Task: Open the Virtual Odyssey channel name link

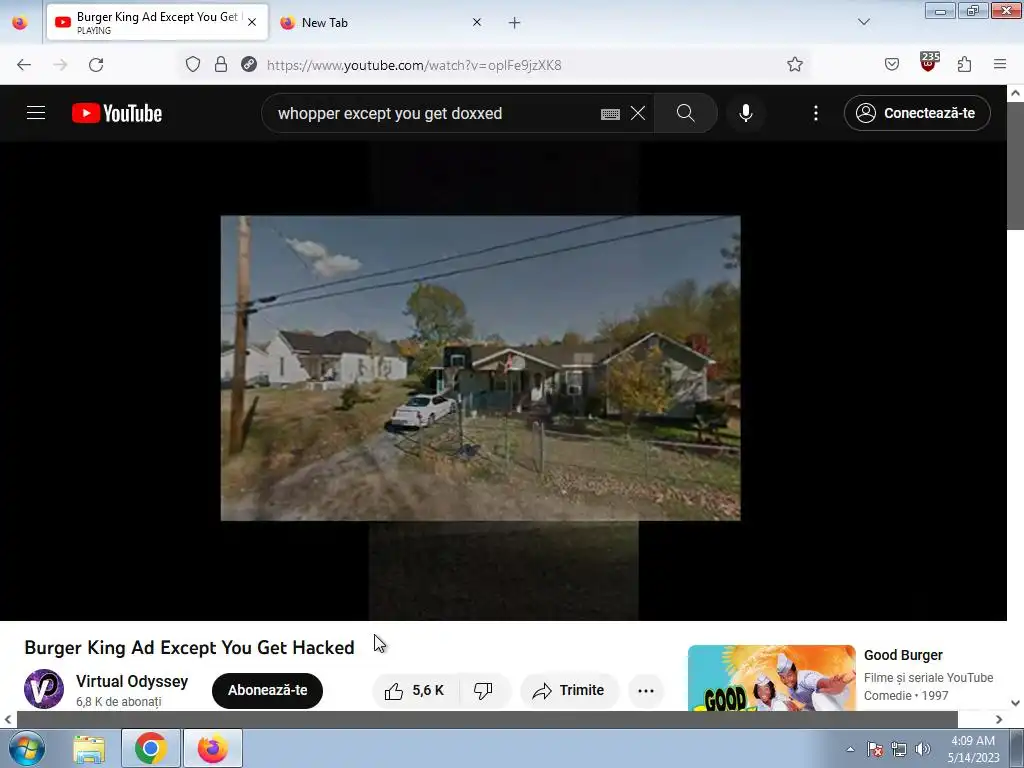Action: pyautogui.click(x=132, y=681)
